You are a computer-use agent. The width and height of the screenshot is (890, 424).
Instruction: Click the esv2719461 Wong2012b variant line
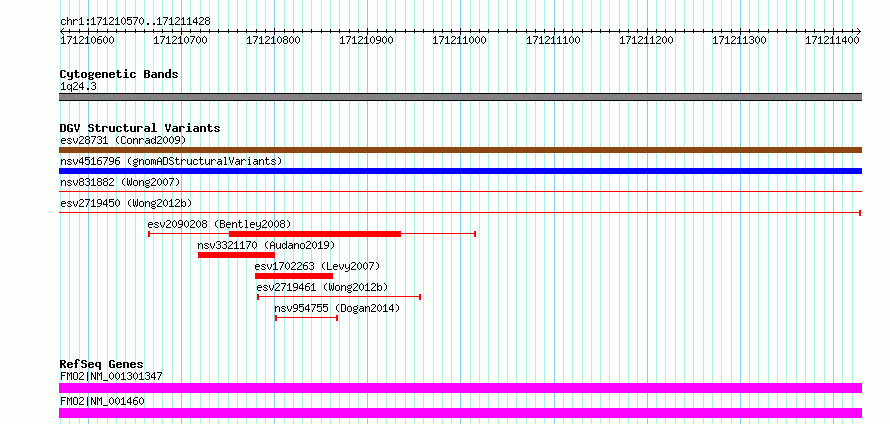tap(339, 297)
